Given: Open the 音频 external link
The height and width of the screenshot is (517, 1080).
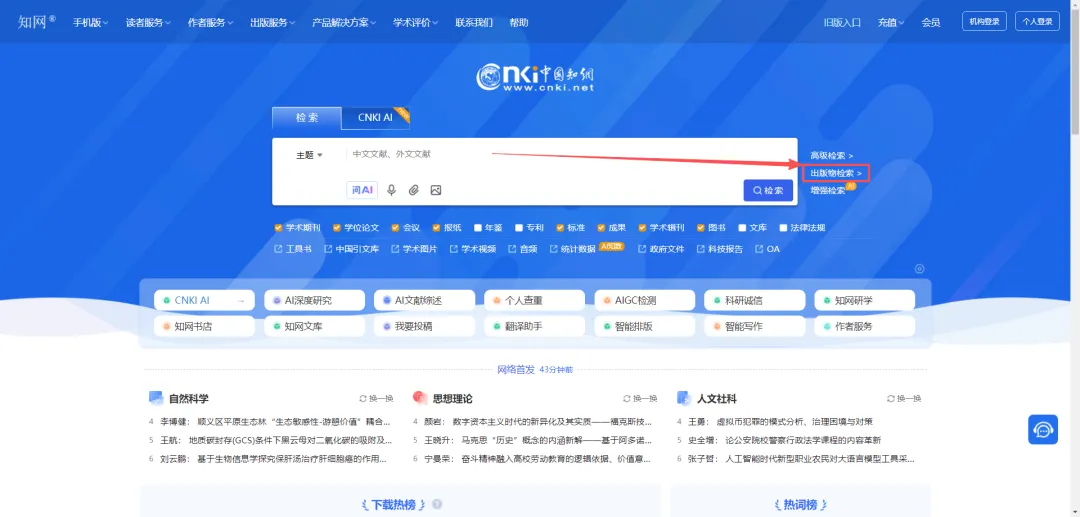Looking at the screenshot, I should pos(523,249).
